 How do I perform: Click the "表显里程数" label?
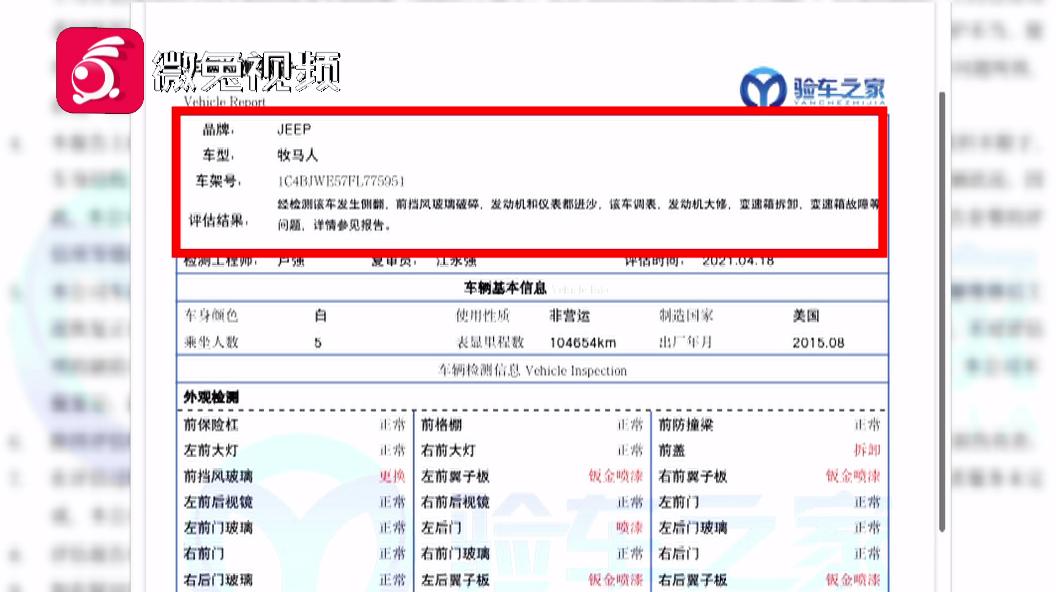click(x=490, y=342)
